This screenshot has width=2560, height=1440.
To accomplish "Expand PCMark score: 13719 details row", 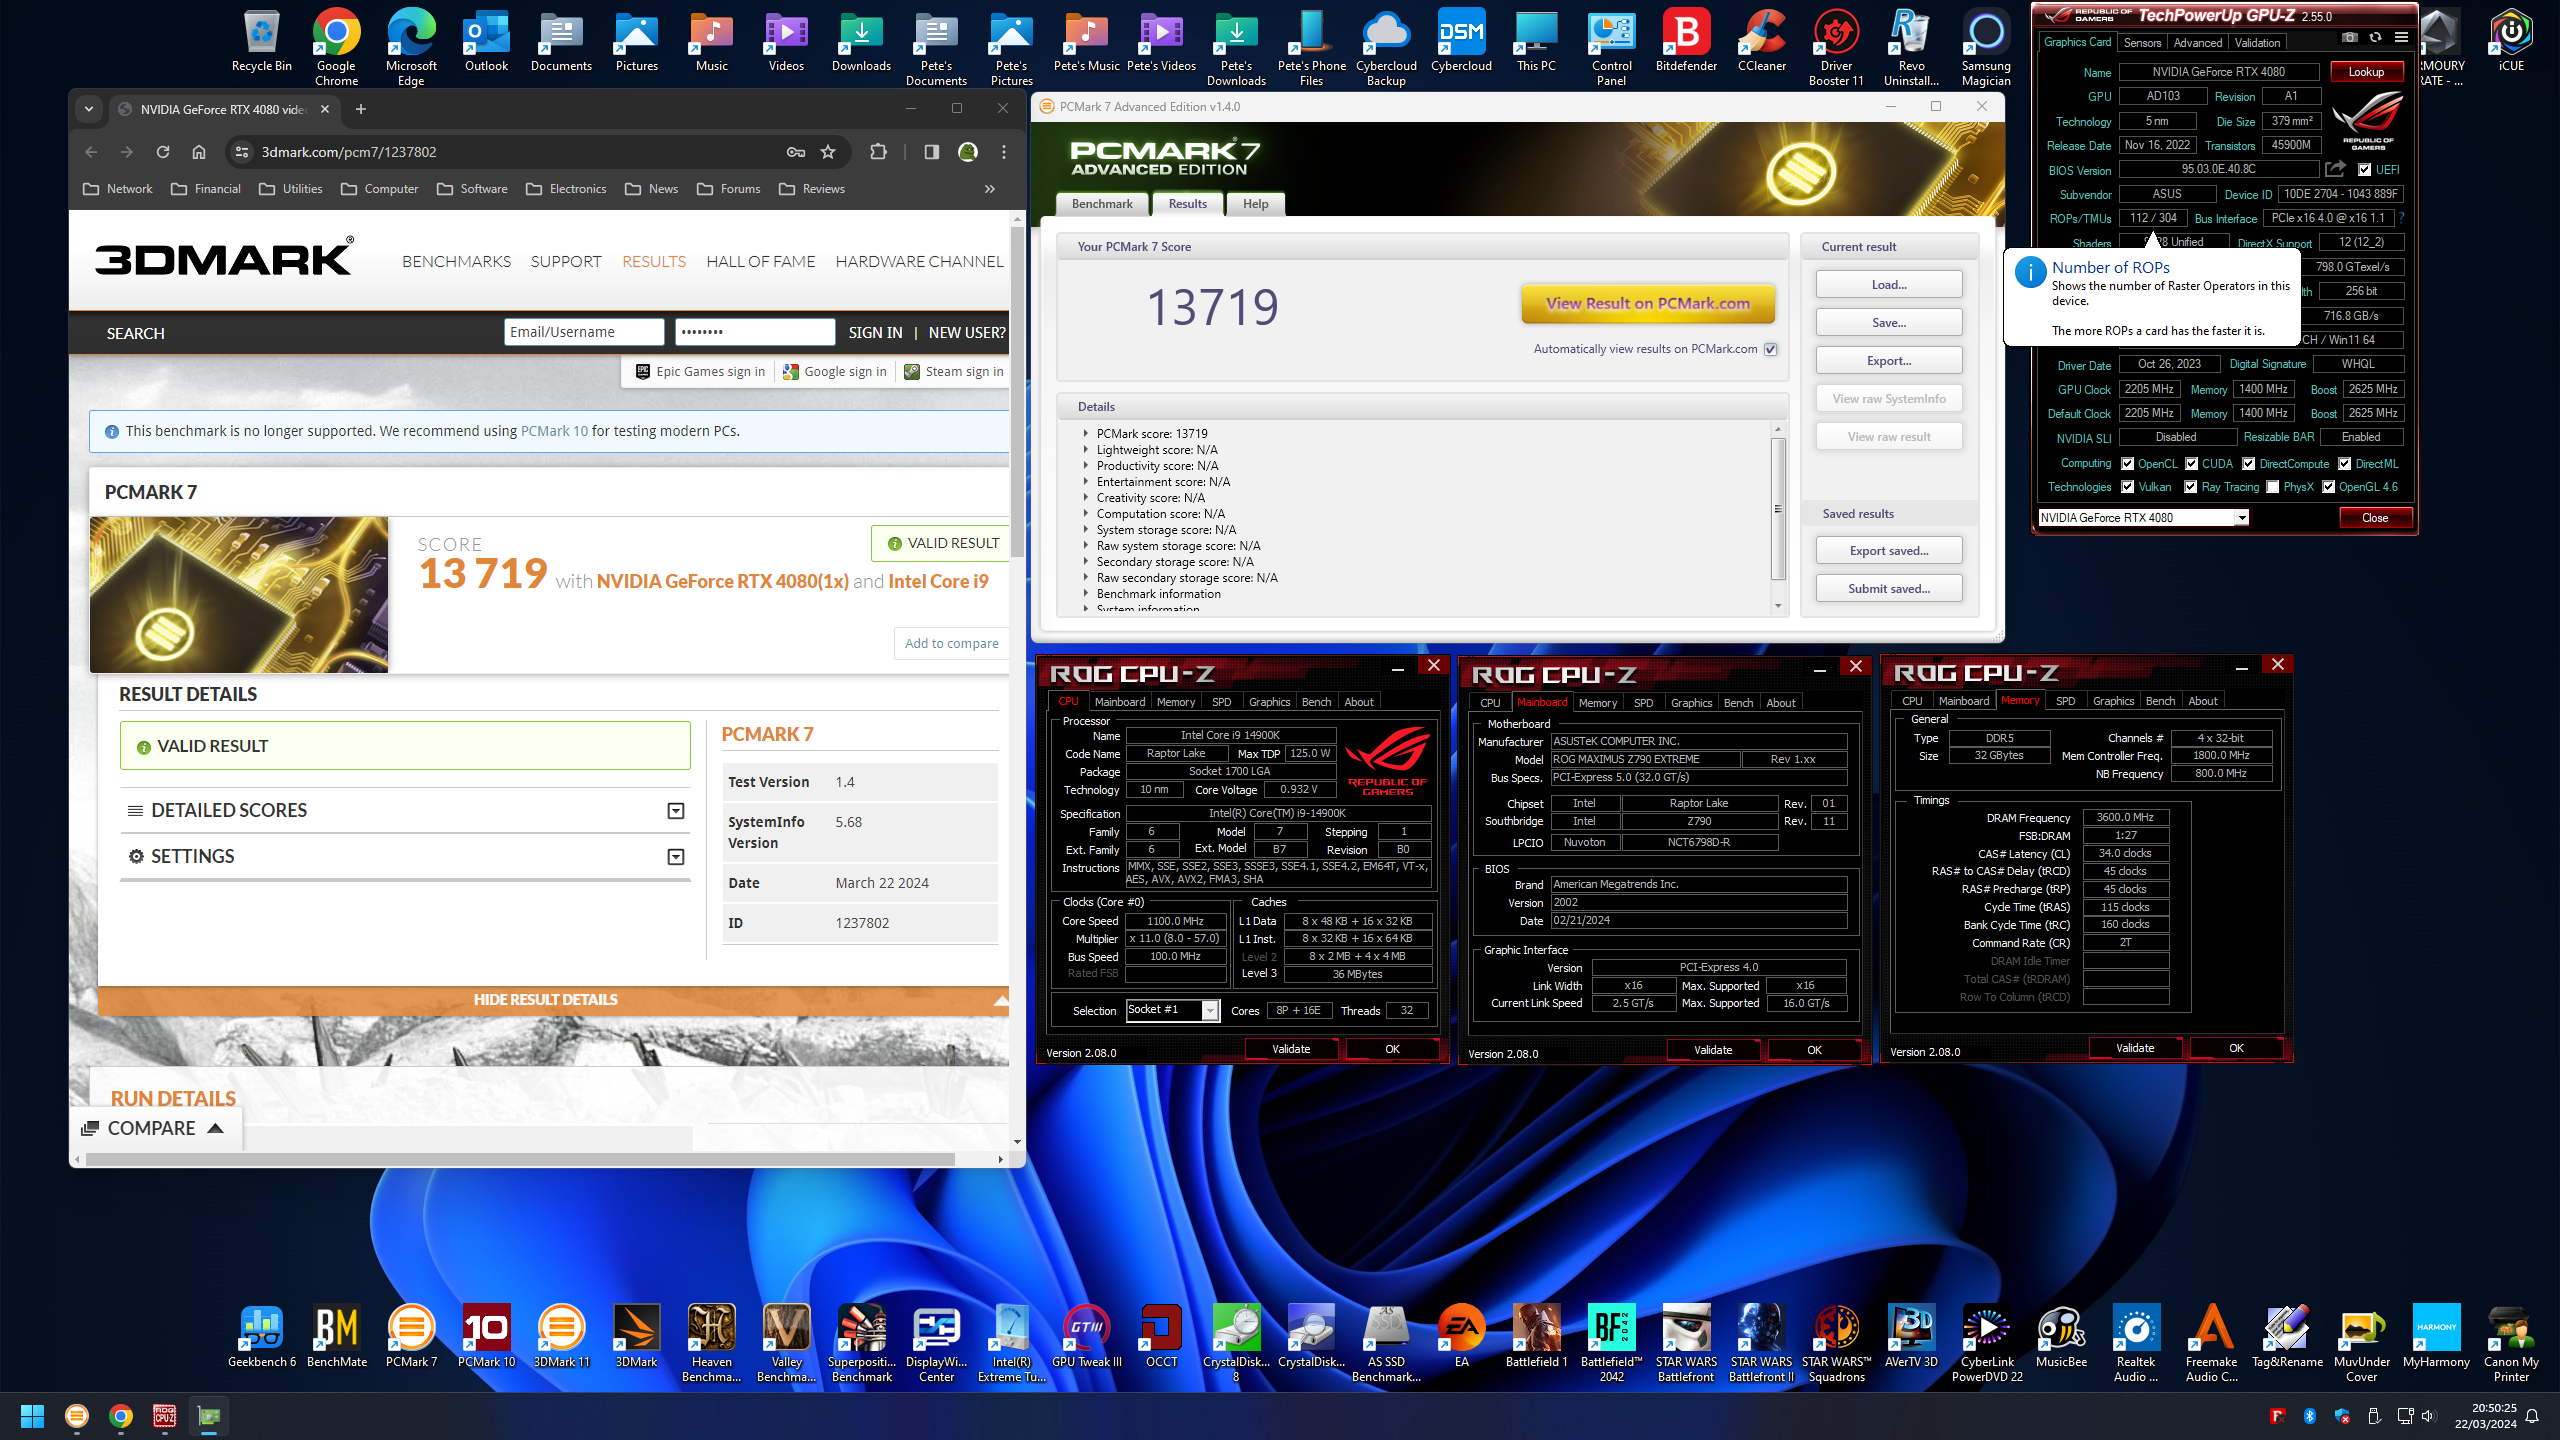I will 1085,434.
